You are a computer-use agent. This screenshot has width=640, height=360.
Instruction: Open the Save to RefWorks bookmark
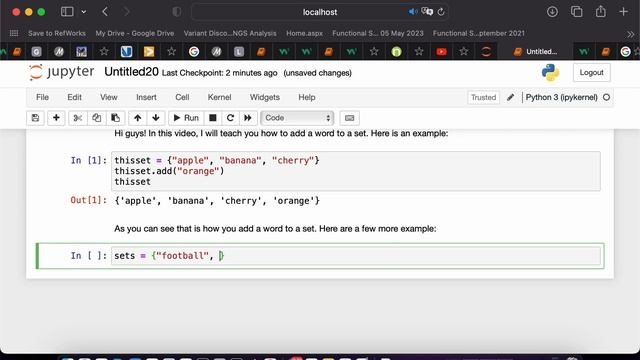[x=57, y=33]
